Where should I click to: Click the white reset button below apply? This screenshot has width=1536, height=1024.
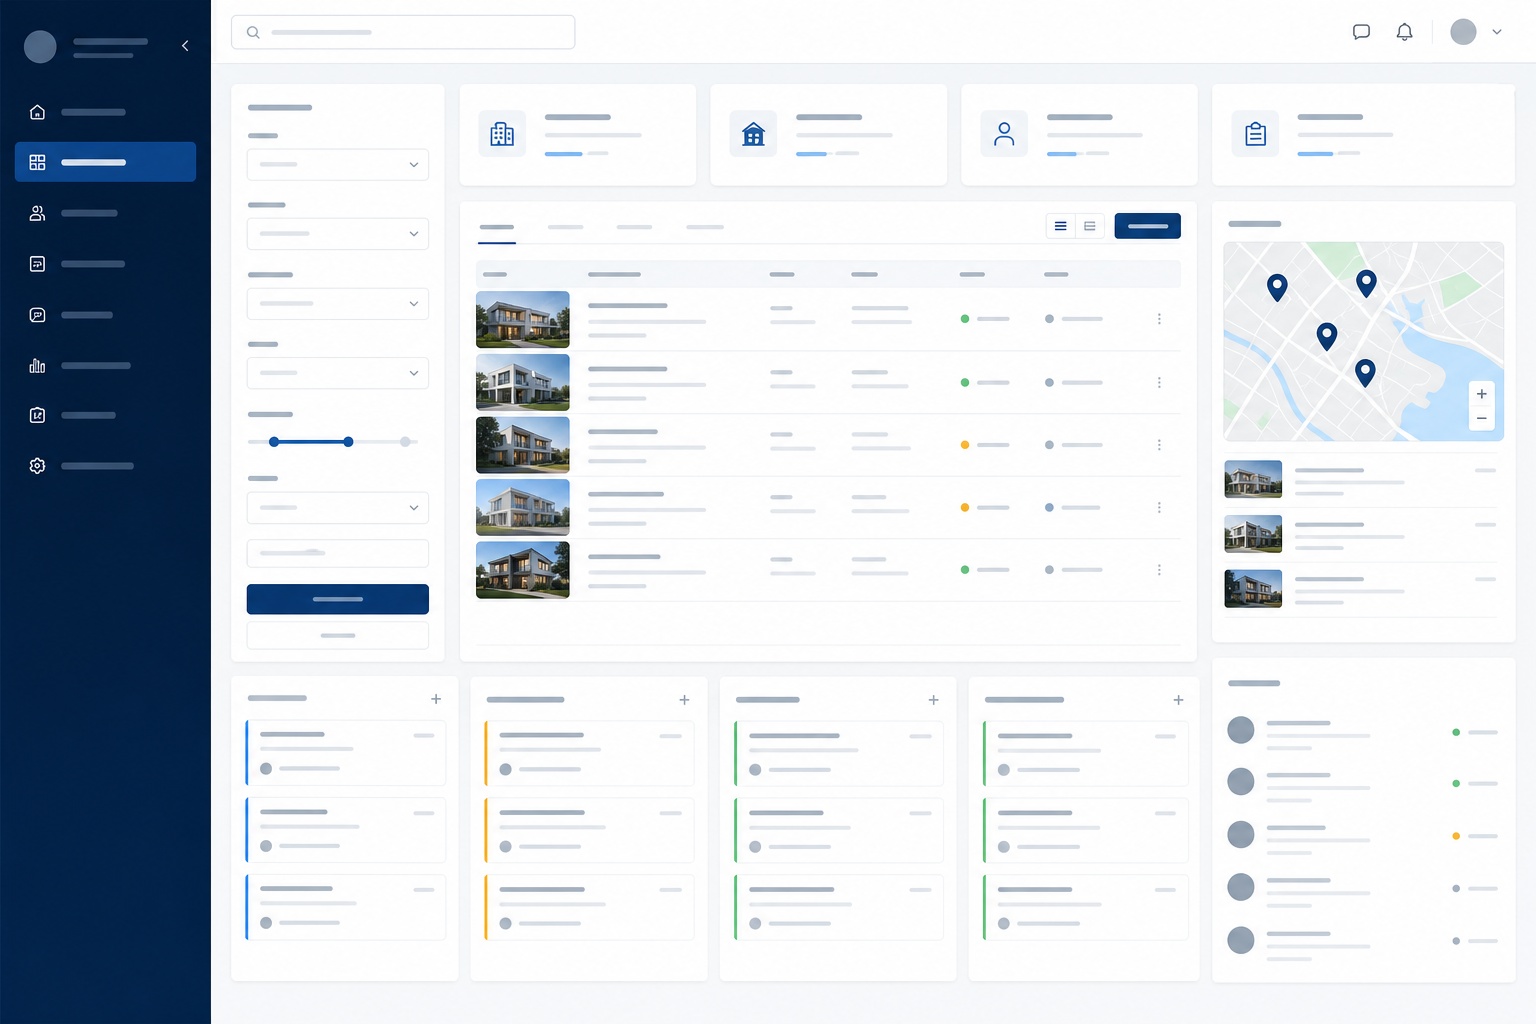click(x=338, y=635)
